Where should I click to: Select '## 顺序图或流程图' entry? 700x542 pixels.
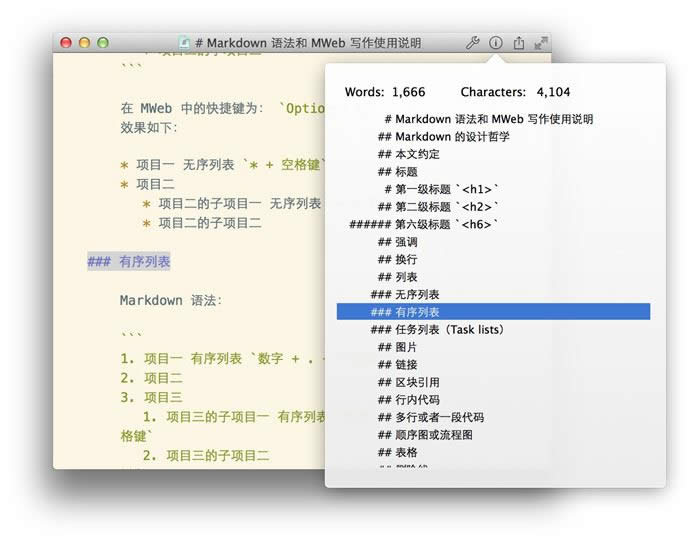(425, 435)
